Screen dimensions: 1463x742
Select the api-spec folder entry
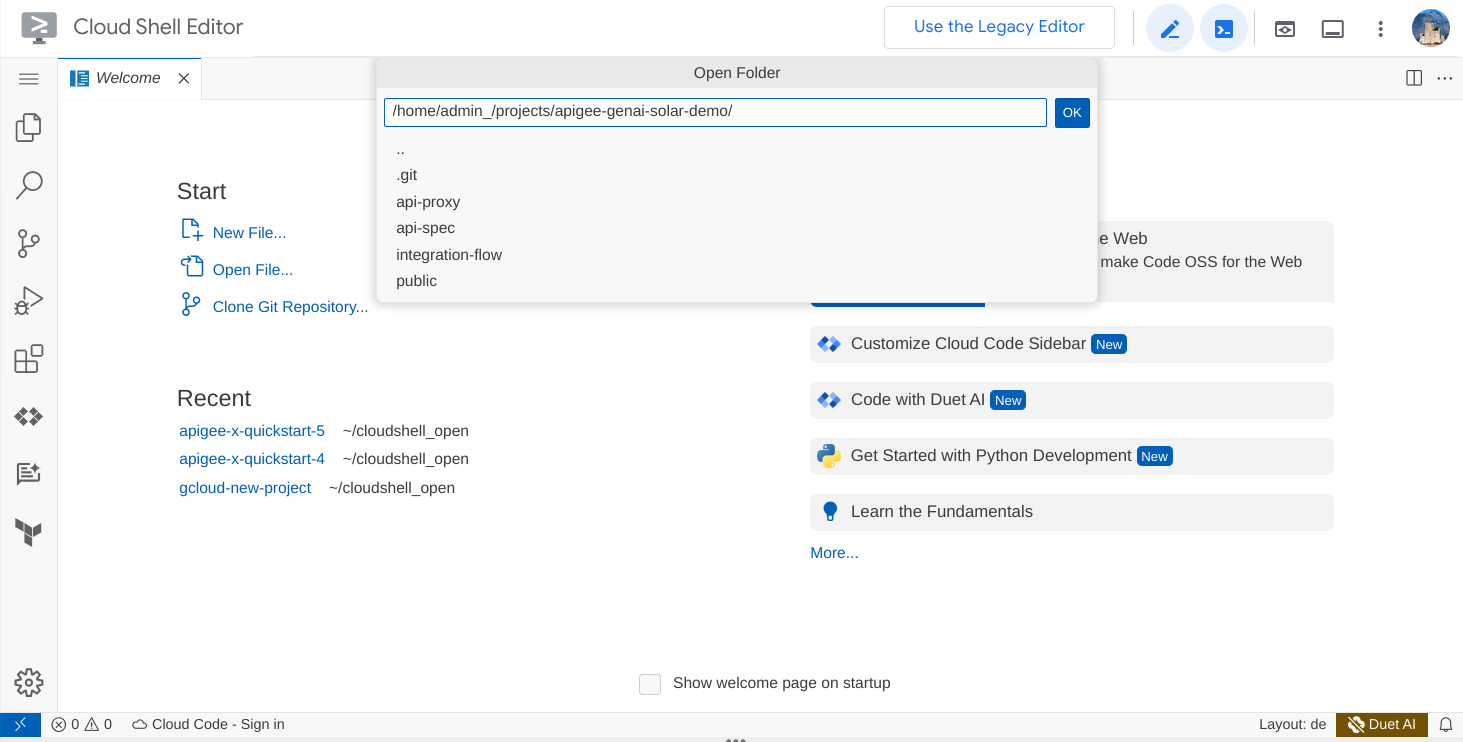737,228
